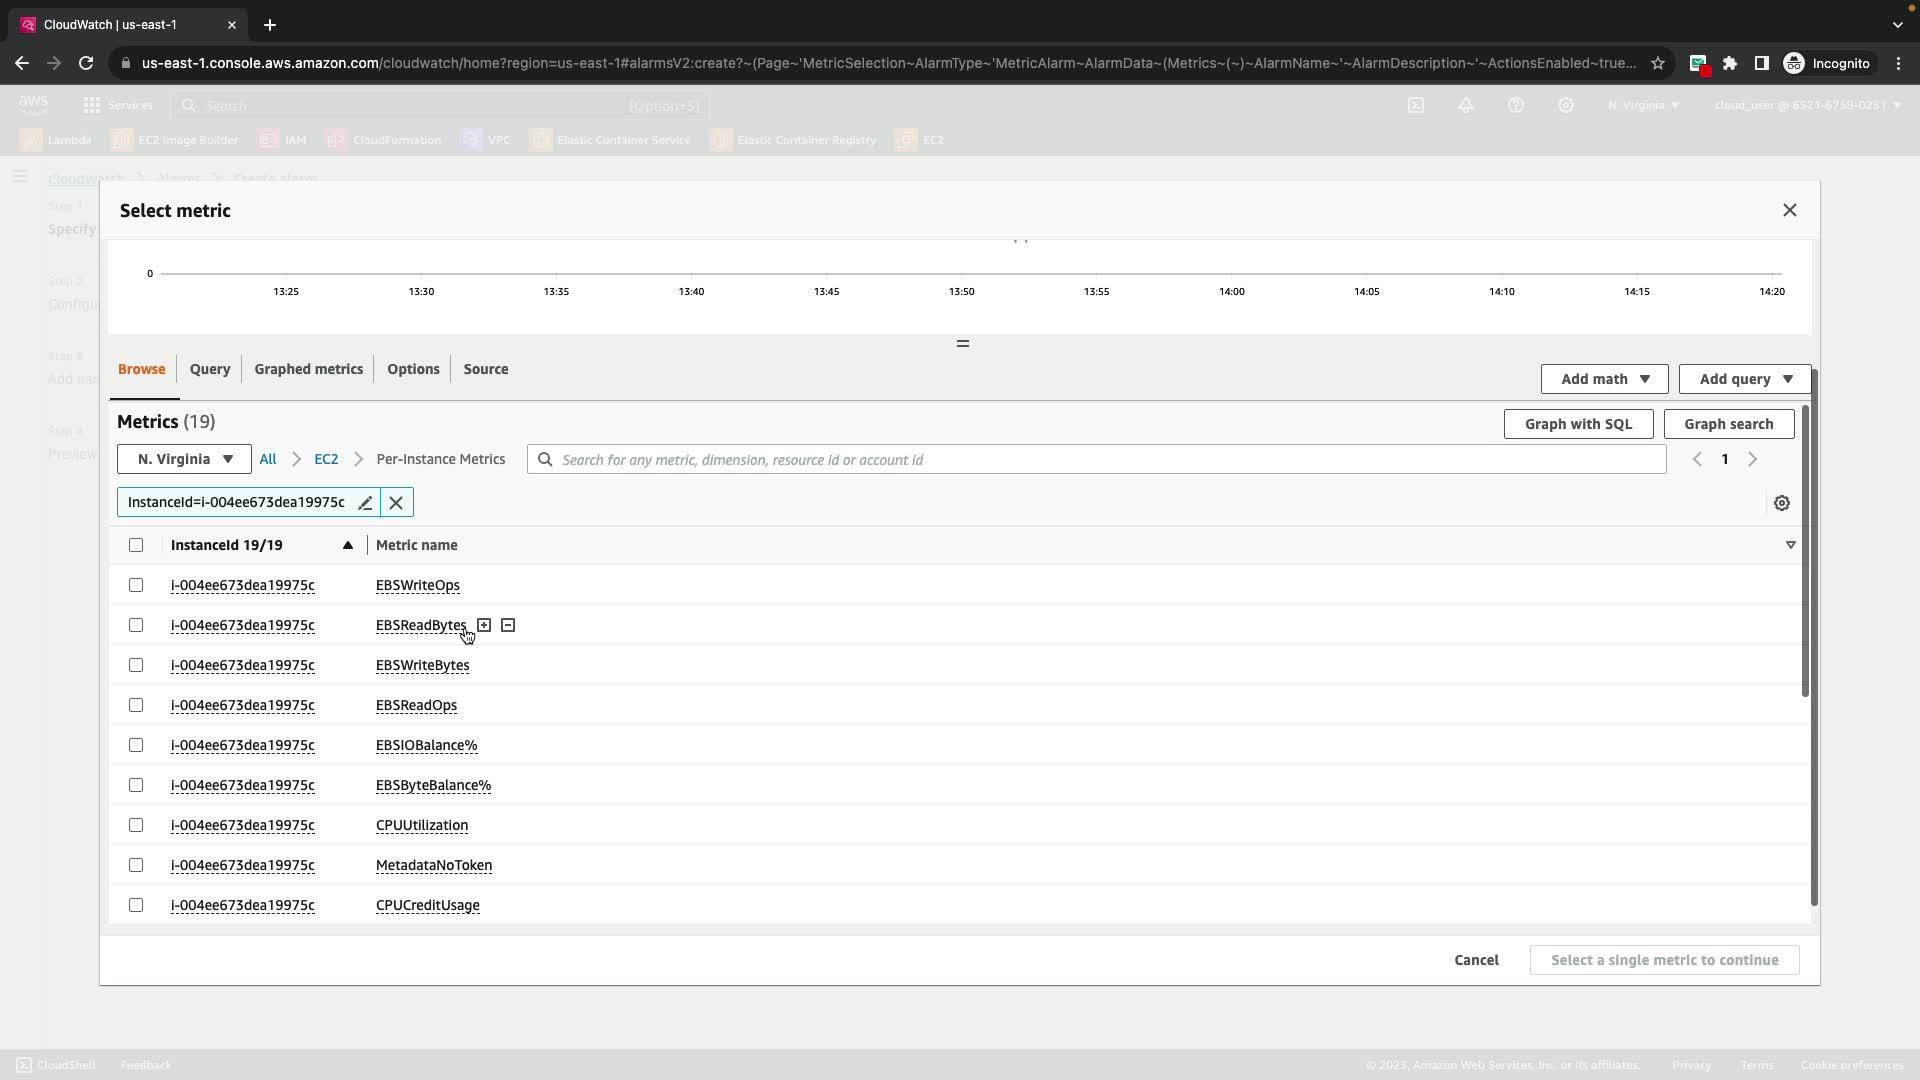Open the N. Virginia region dropdown

coord(184,459)
